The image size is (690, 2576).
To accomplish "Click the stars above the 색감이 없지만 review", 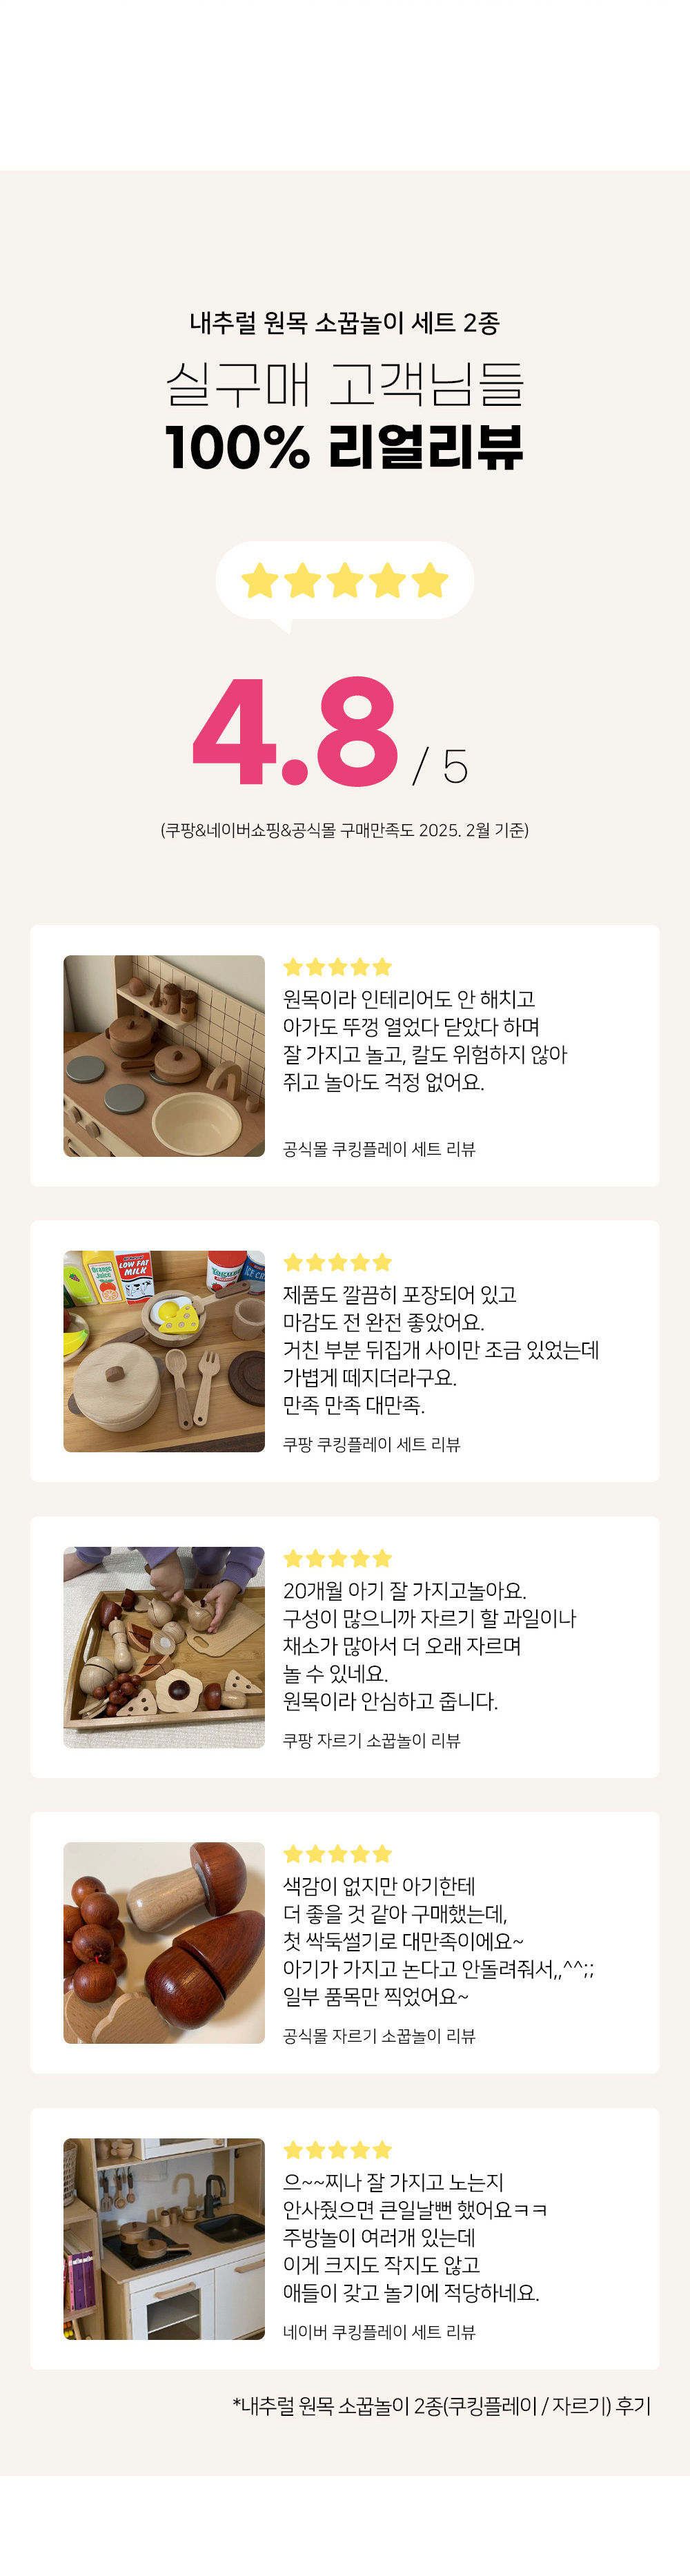I will (337, 1854).
